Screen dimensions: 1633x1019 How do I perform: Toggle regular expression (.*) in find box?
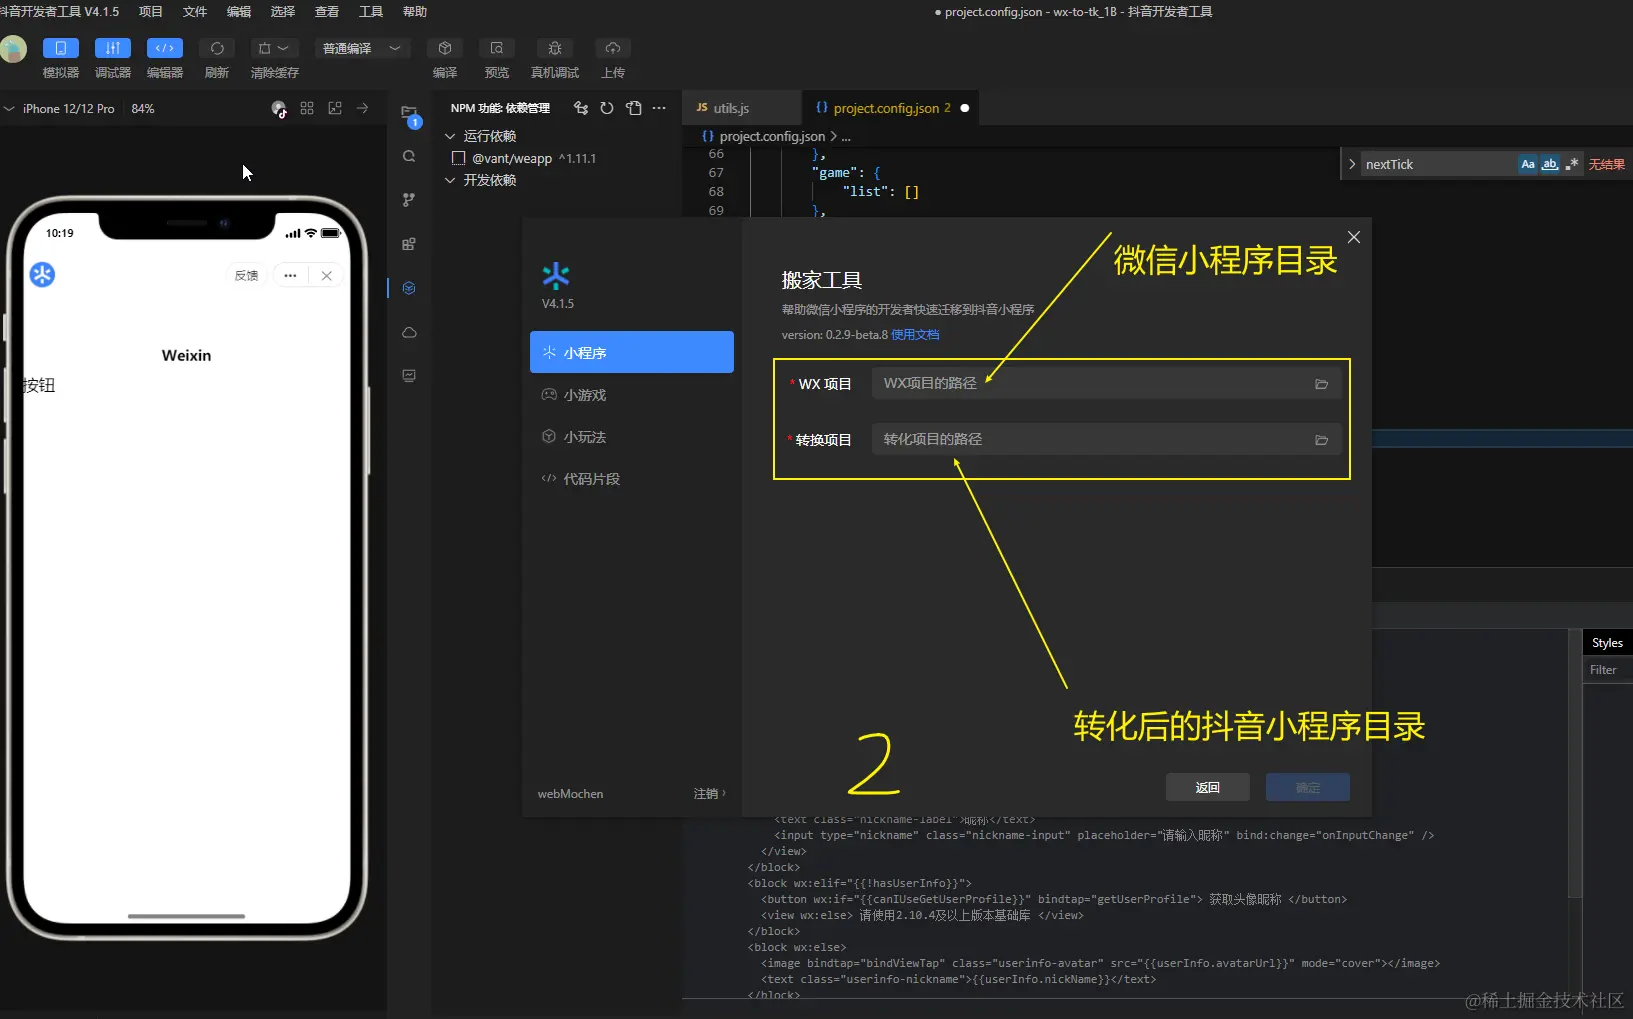pos(1572,164)
